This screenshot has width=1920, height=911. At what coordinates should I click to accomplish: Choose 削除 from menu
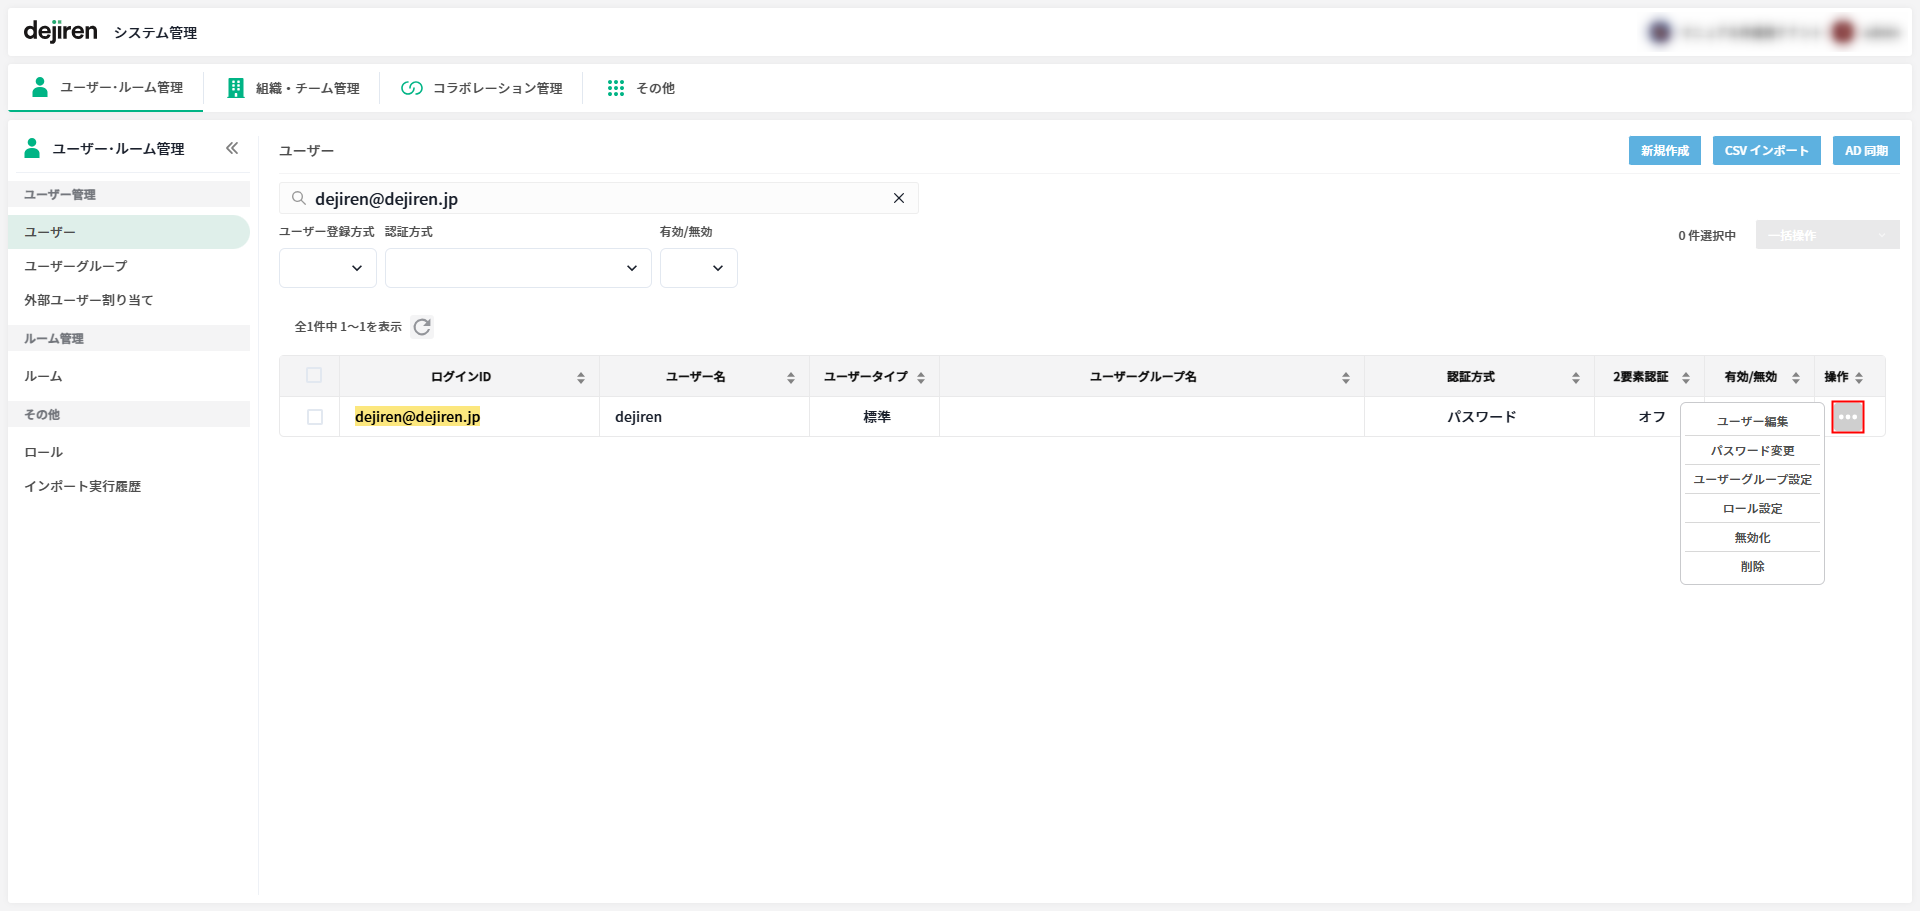coord(1752,566)
